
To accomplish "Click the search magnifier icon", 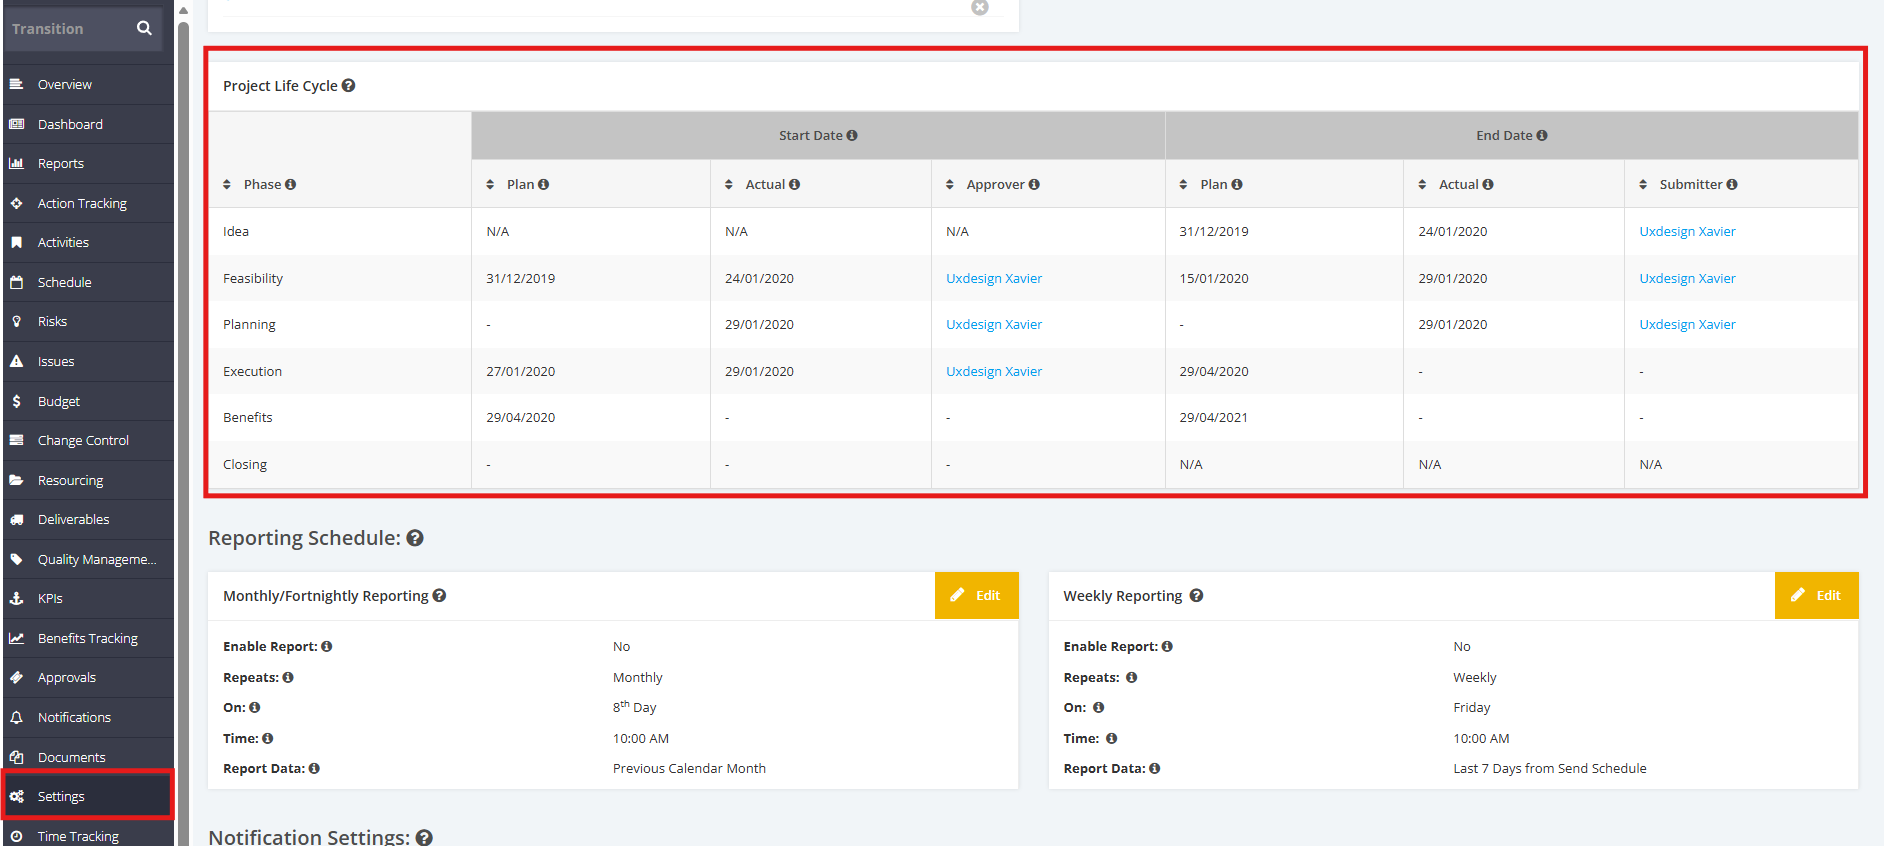I will [x=144, y=28].
